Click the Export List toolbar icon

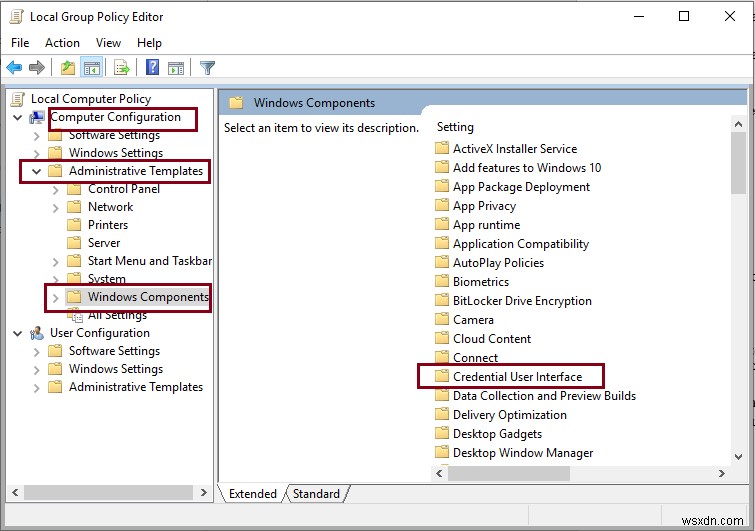[x=122, y=68]
